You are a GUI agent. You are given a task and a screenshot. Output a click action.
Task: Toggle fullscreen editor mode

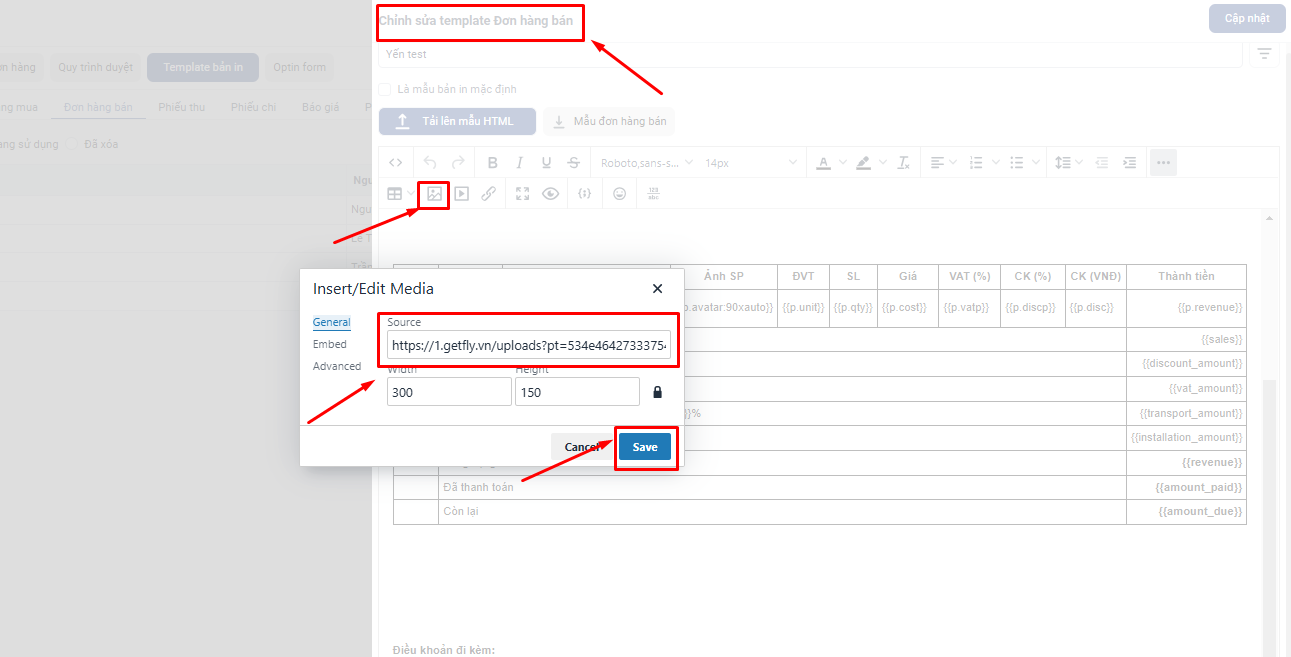coord(522,194)
